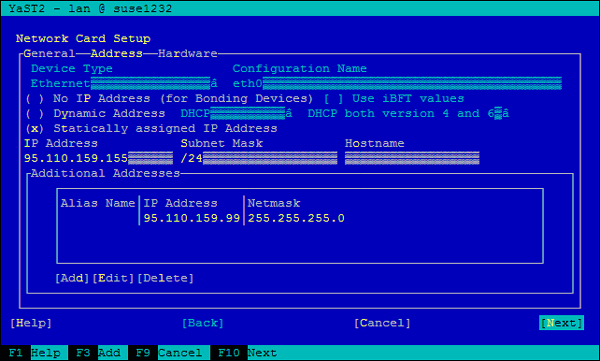Open the DHCP dropdown
Image resolution: width=600 pixels, height=361 pixels.
pyautogui.click(x=236, y=113)
